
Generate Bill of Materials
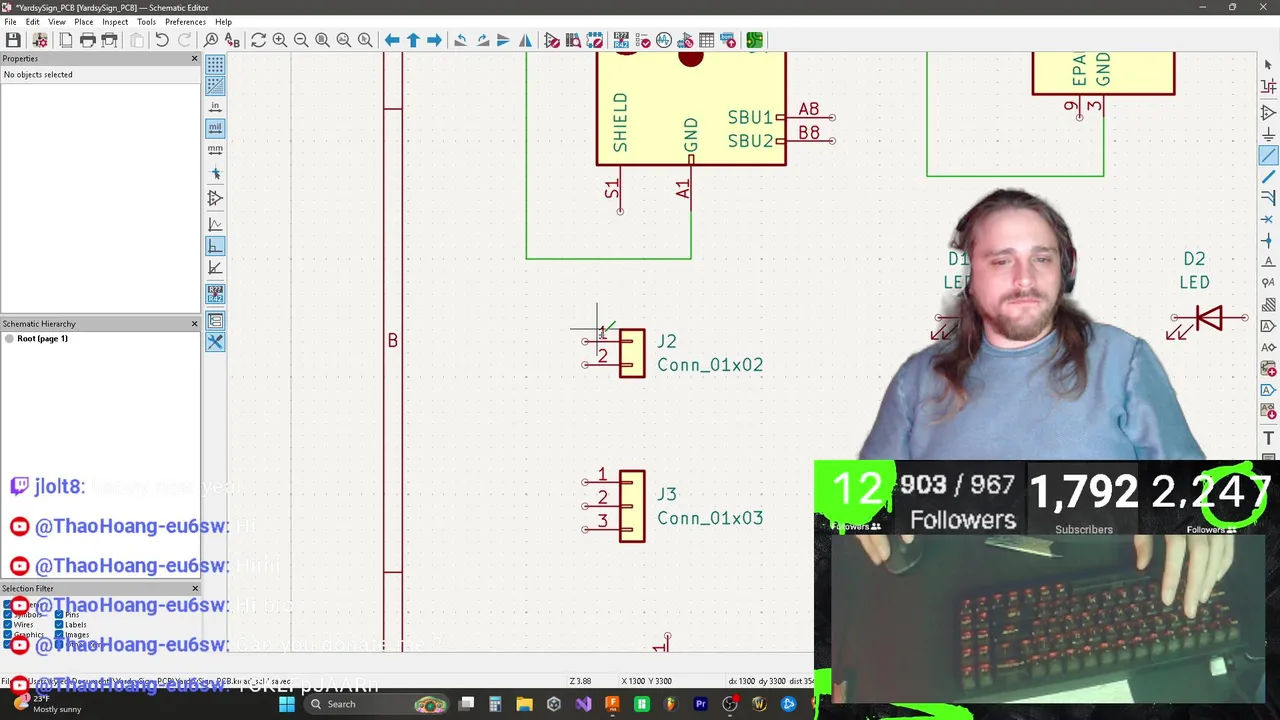728,40
